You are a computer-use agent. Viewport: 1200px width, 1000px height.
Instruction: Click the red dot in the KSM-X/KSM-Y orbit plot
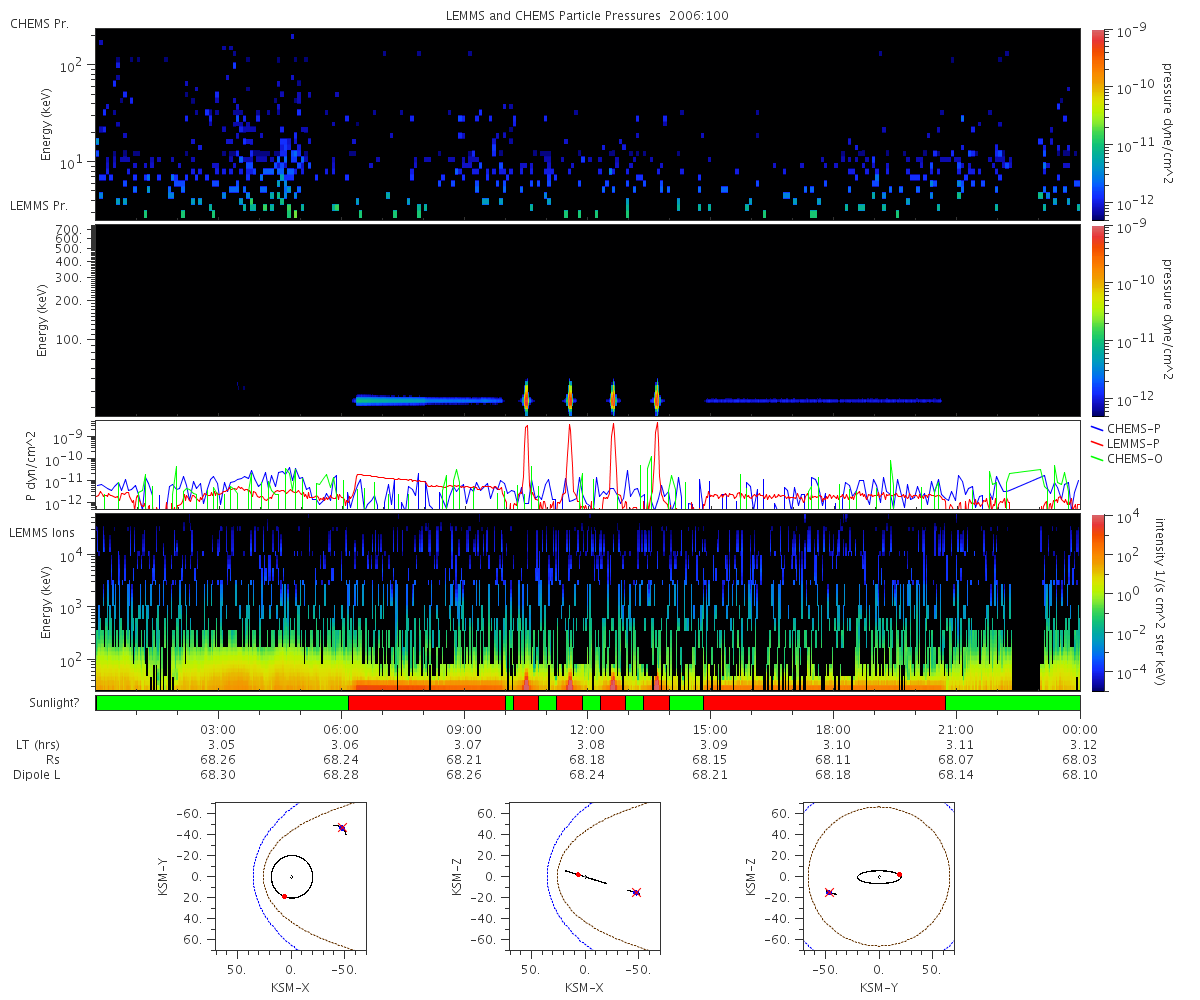[x=284, y=896]
